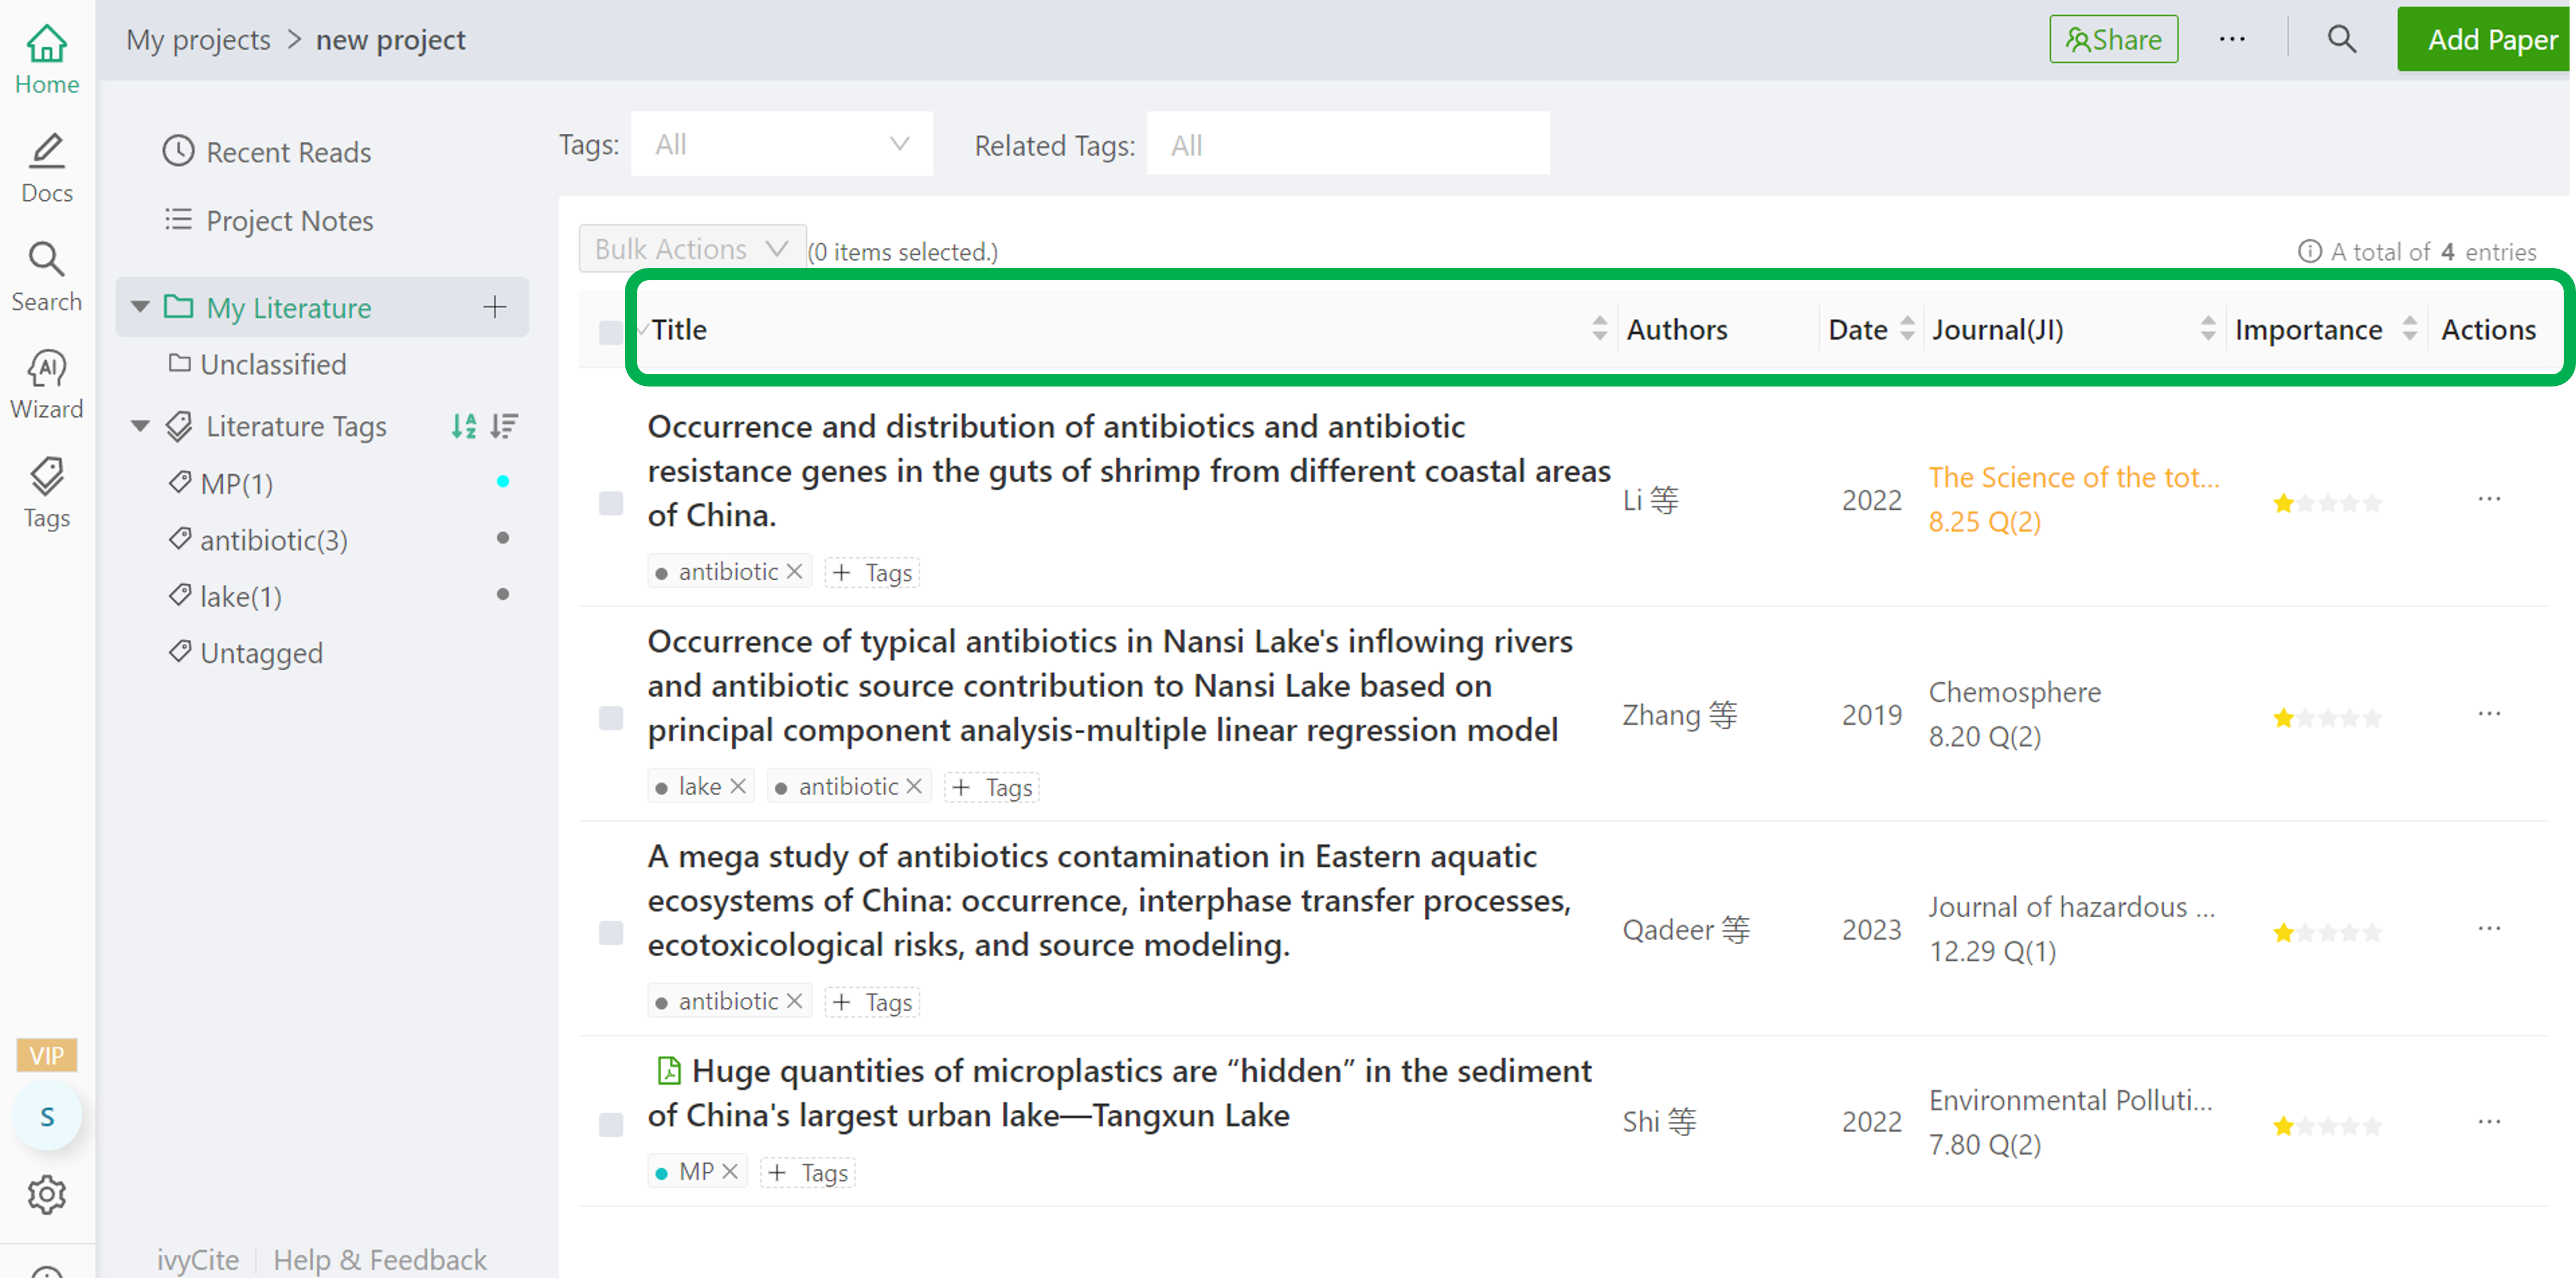Image resolution: width=2576 pixels, height=1278 pixels.
Task: Add tags to the microplastics paper
Action: click(808, 1172)
